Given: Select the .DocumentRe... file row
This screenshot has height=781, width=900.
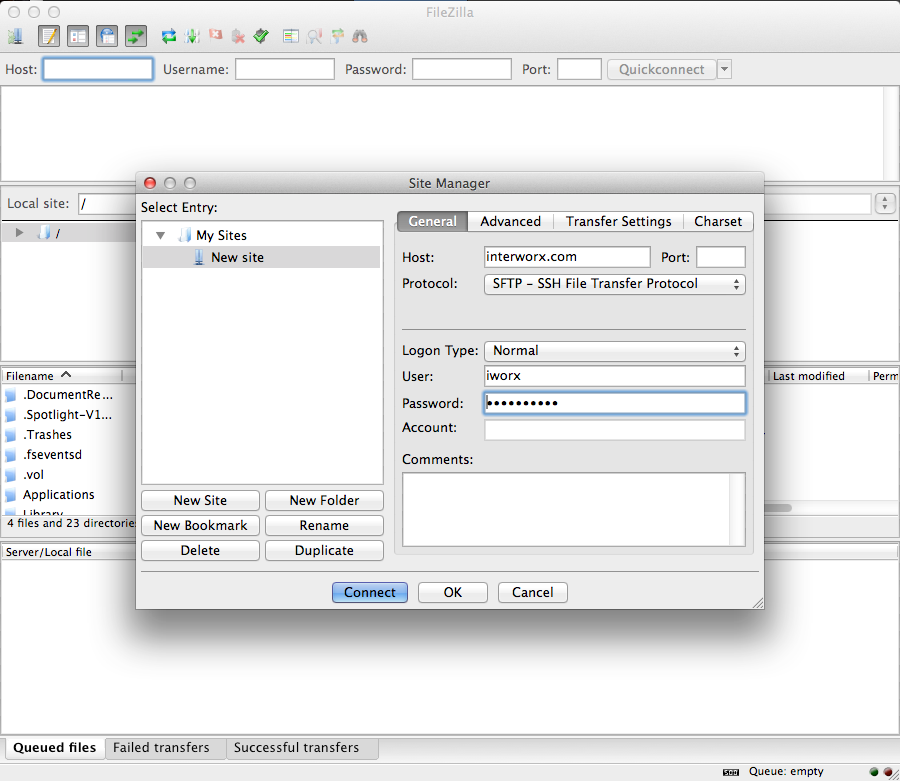Looking at the screenshot, I should tap(68, 395).
